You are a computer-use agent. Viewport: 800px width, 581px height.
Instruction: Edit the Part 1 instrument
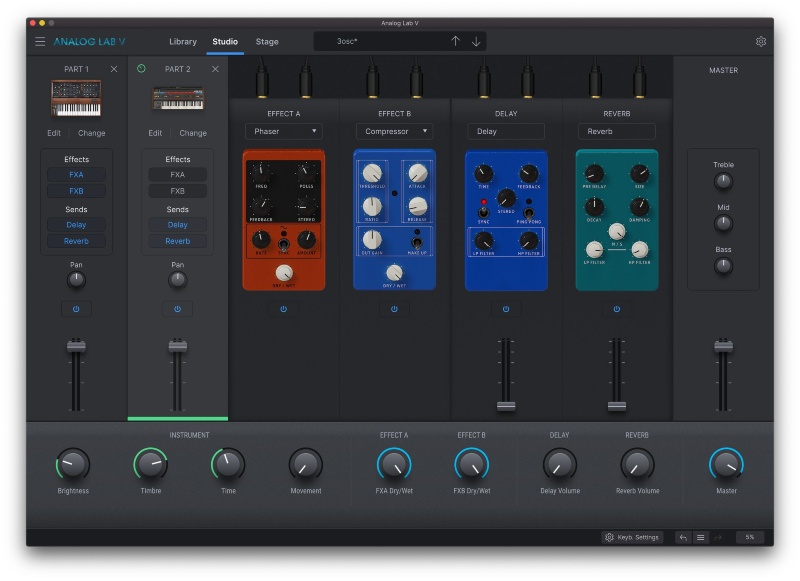coord(55,133)
